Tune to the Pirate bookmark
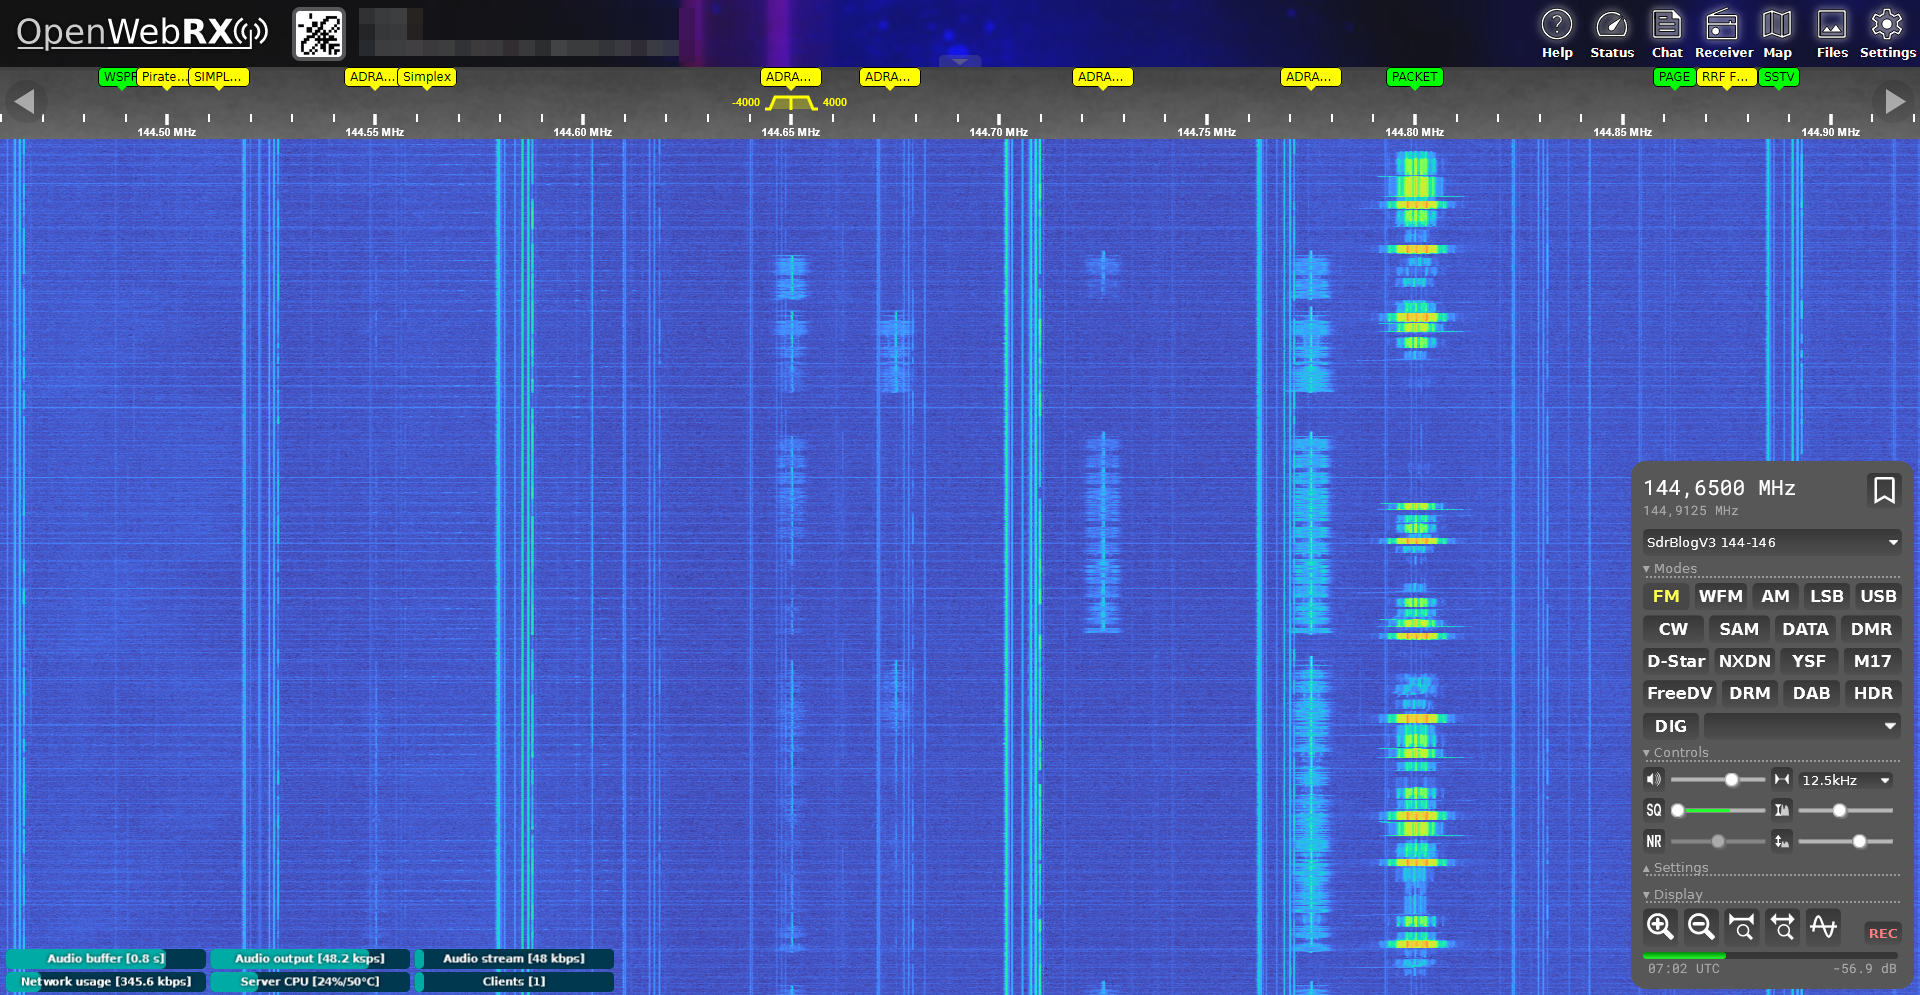 164,77
